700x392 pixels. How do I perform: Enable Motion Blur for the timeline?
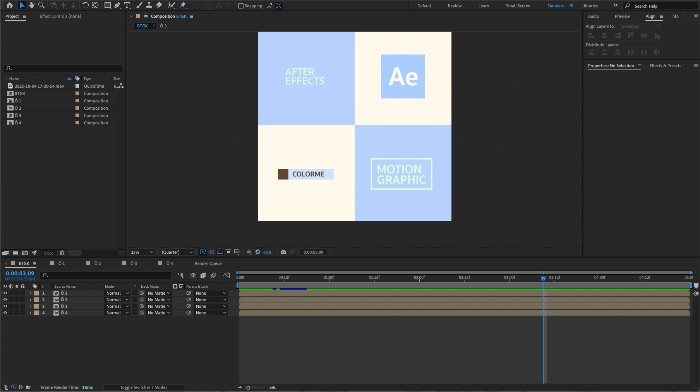pyautogui.click(x=213, y=275)
